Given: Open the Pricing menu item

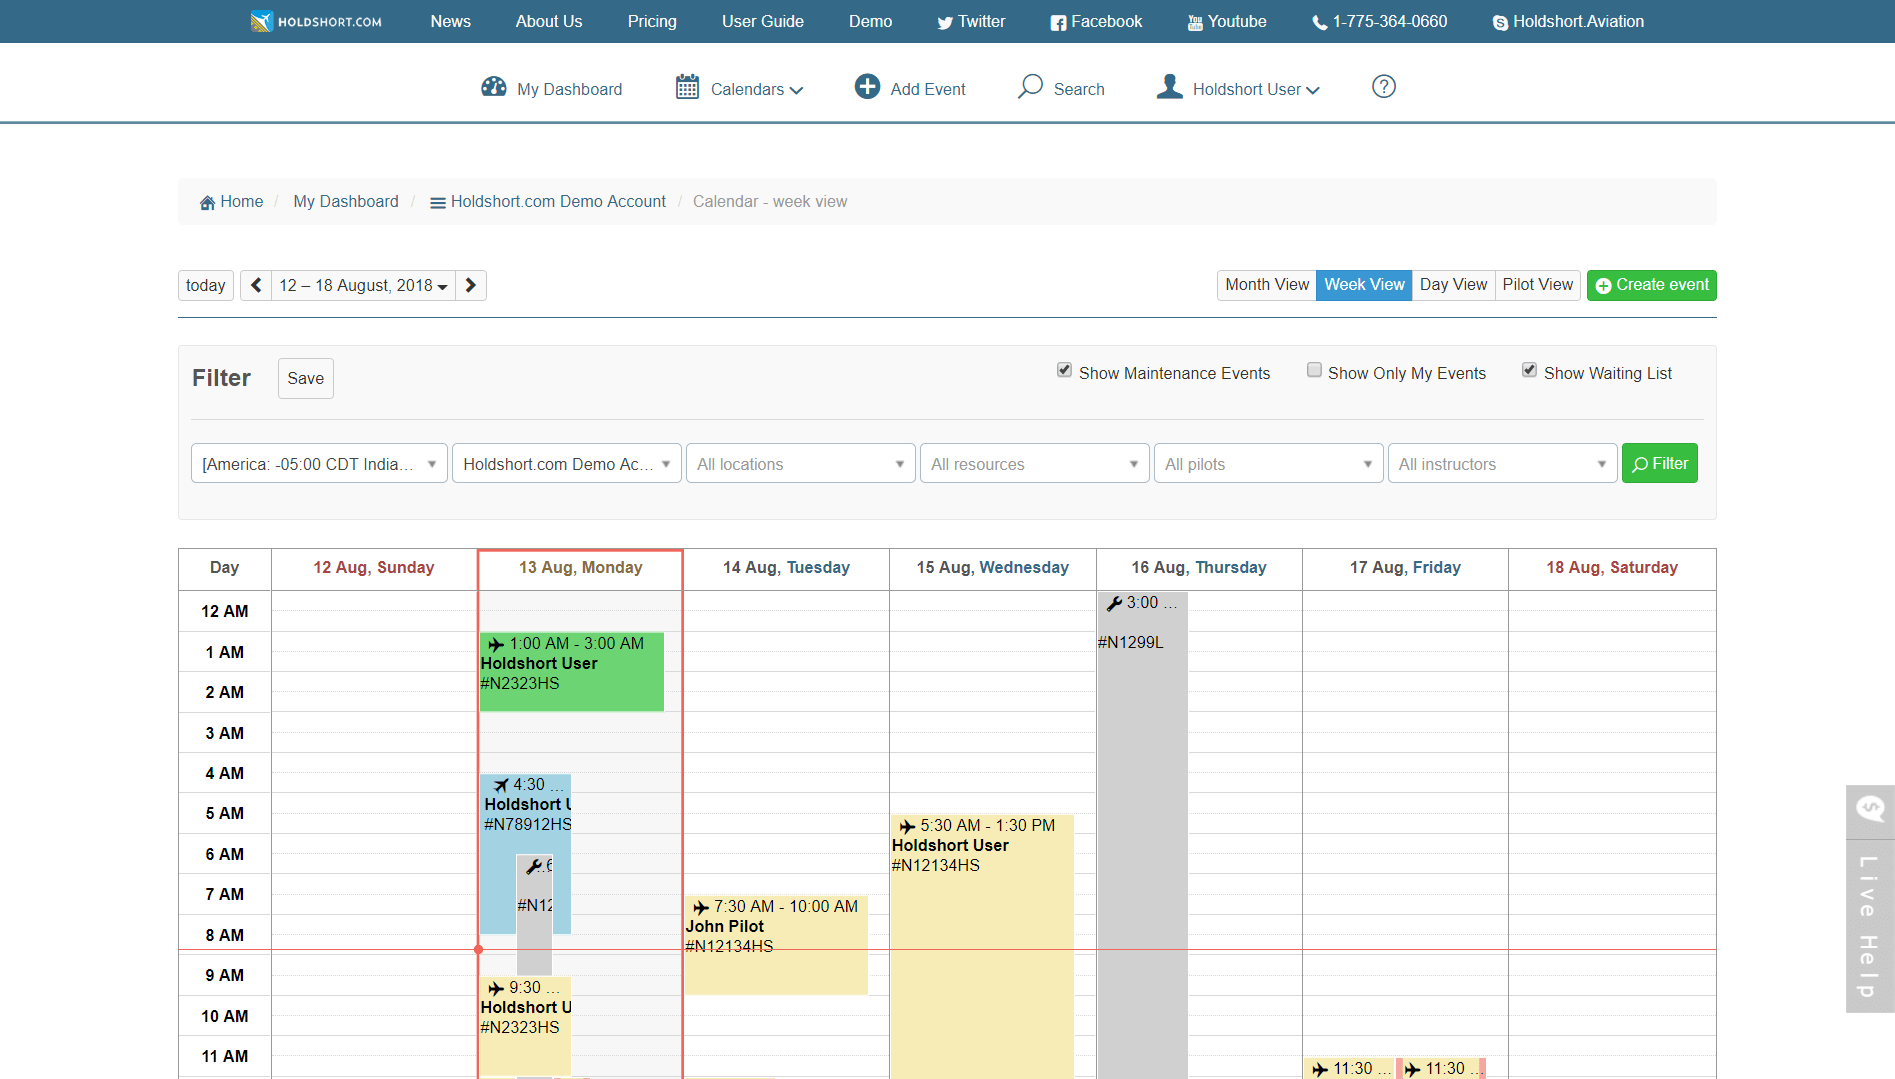Looking at the screenshot, I should click(x=651, y=21).
